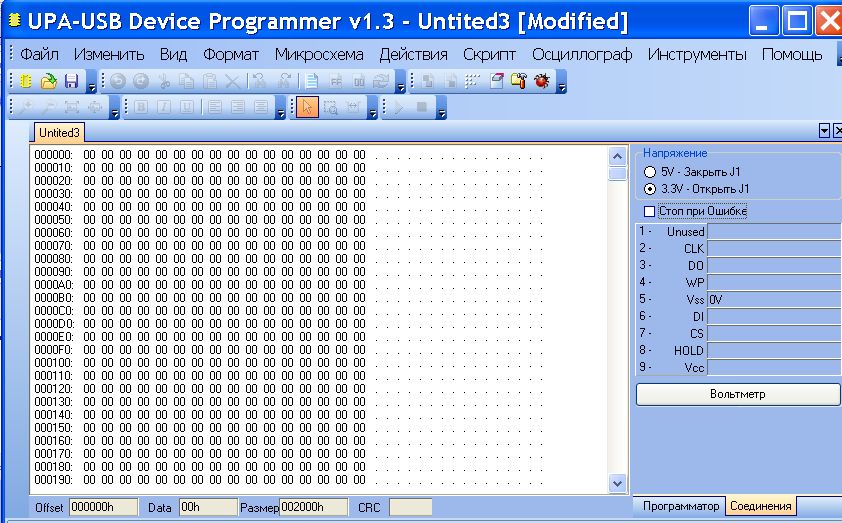
Task: Click the Vss pin value field showing 0V
Action: click(774, 300)
